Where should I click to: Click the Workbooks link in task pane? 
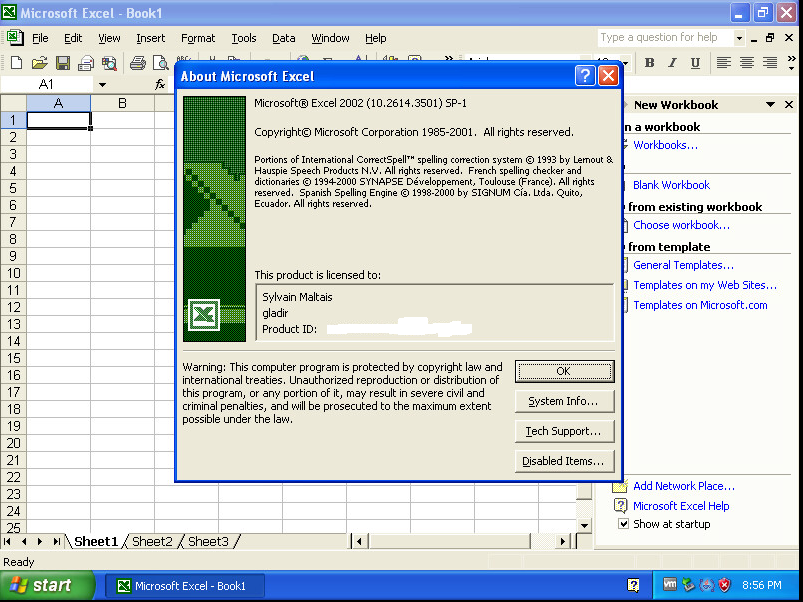tap(665, 145)
